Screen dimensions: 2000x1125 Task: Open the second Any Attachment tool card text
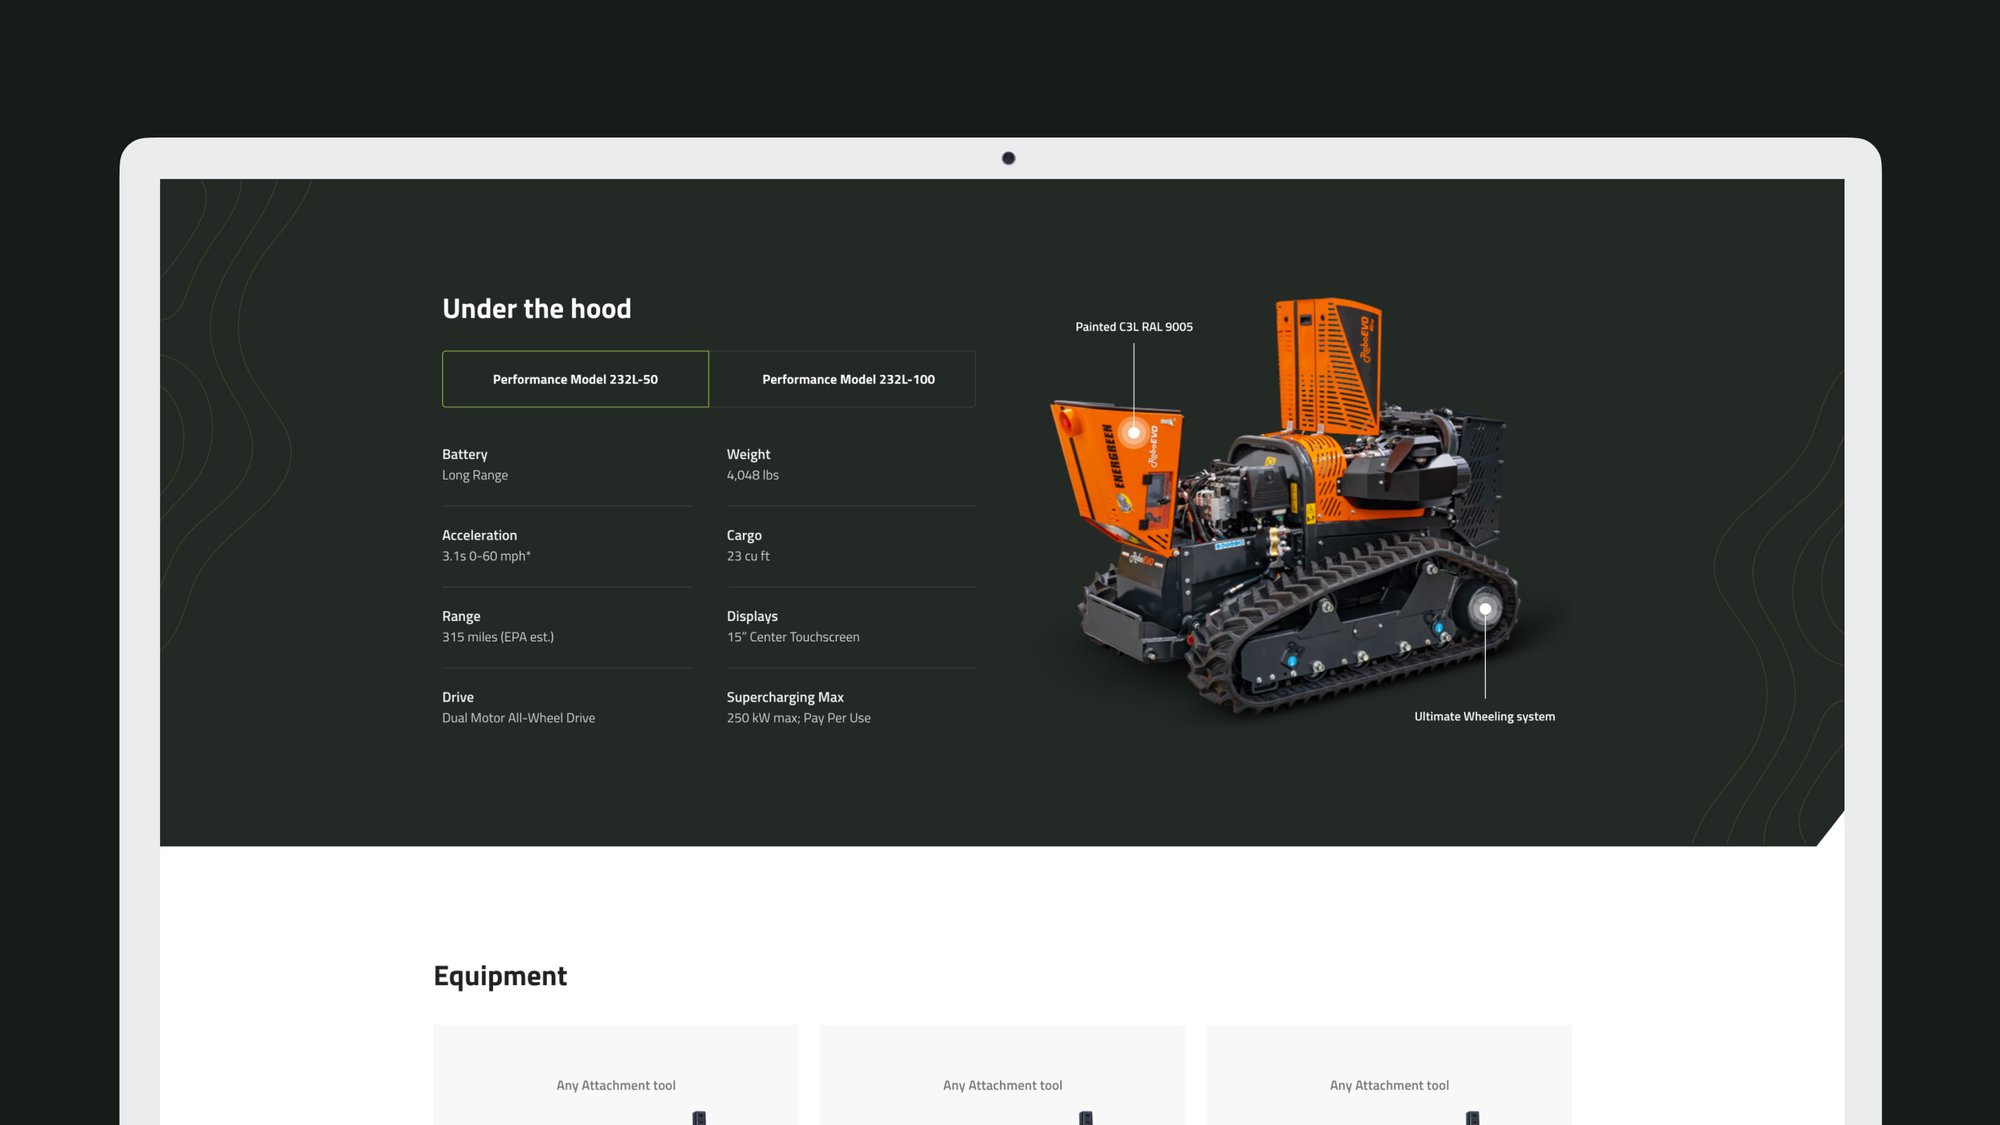(1002, 1085)
